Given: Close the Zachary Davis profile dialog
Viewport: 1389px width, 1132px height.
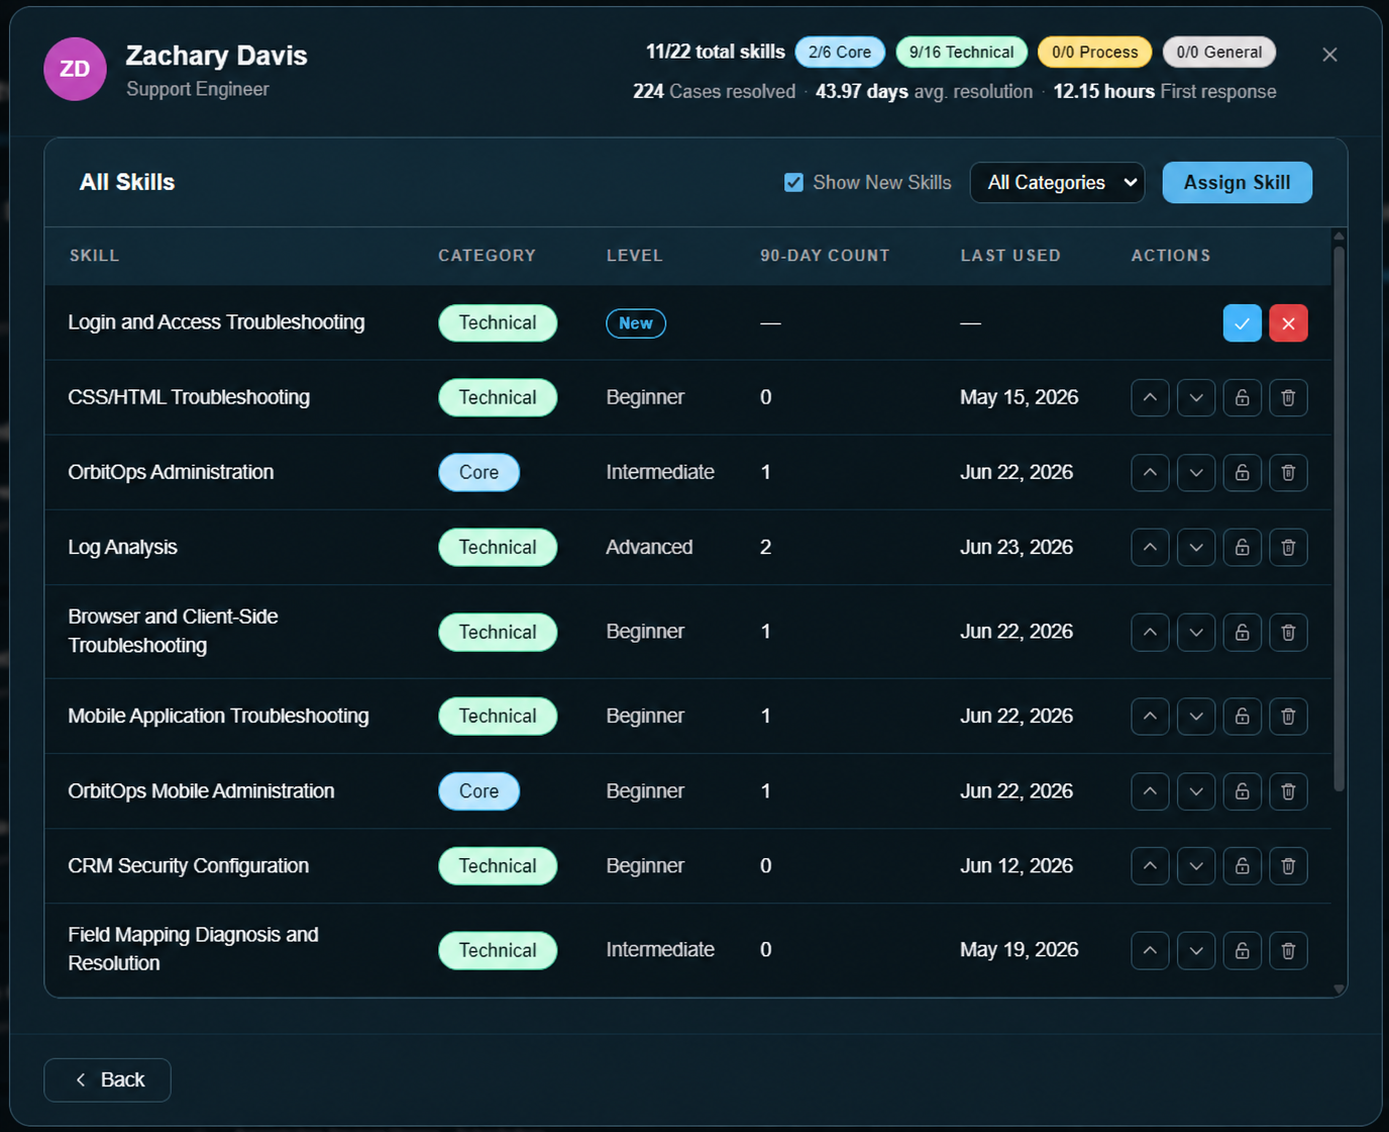Looking at the screenshot, I should click(x=1330, y=55).
